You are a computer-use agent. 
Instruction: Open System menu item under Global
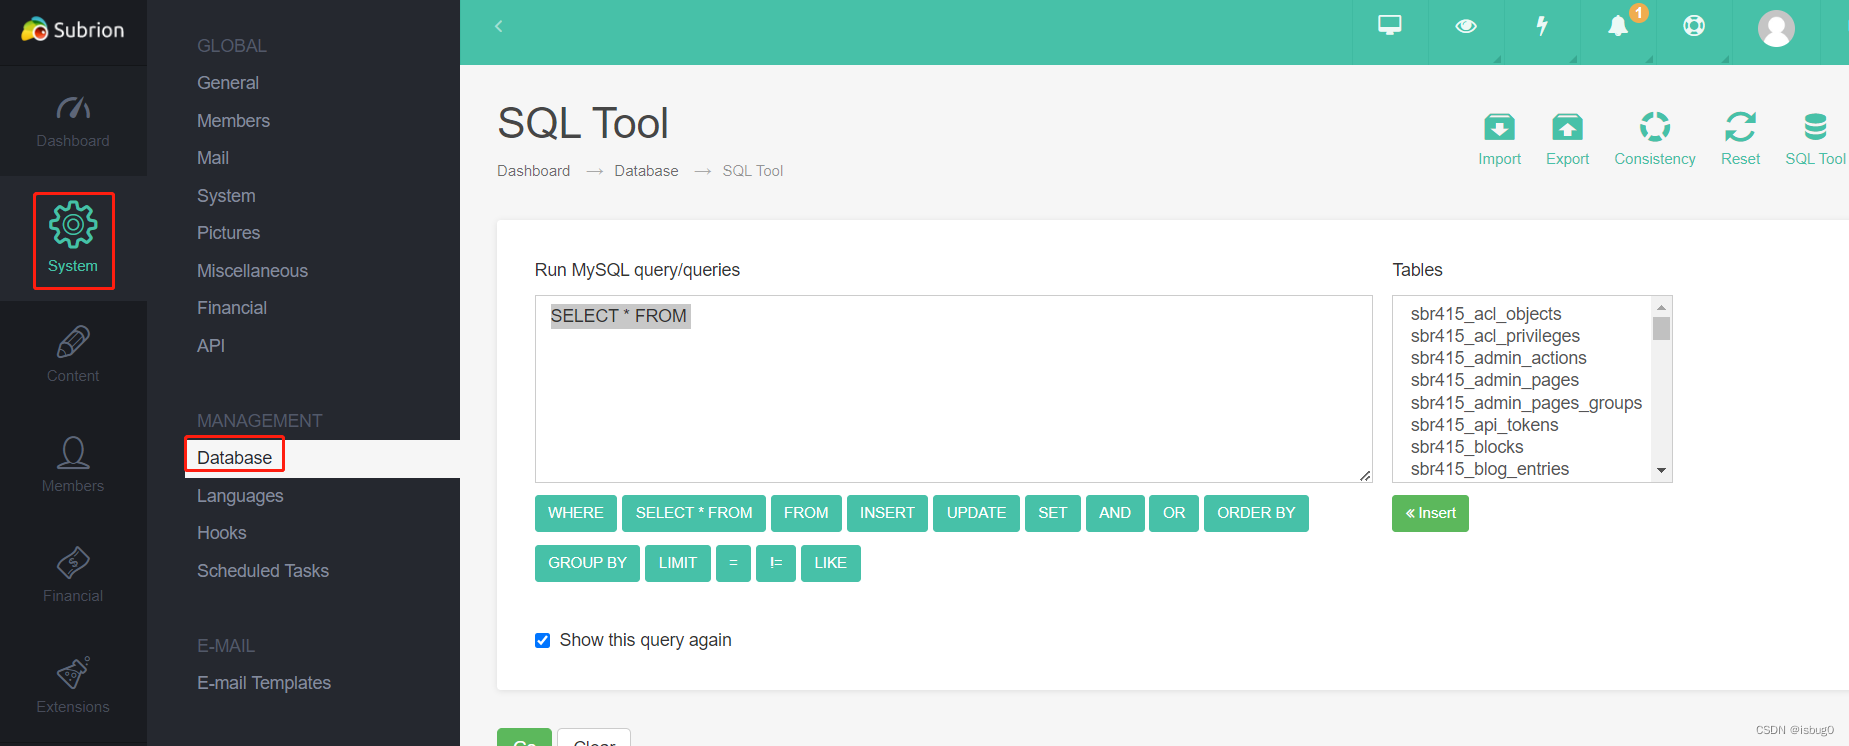click(226, 196)
